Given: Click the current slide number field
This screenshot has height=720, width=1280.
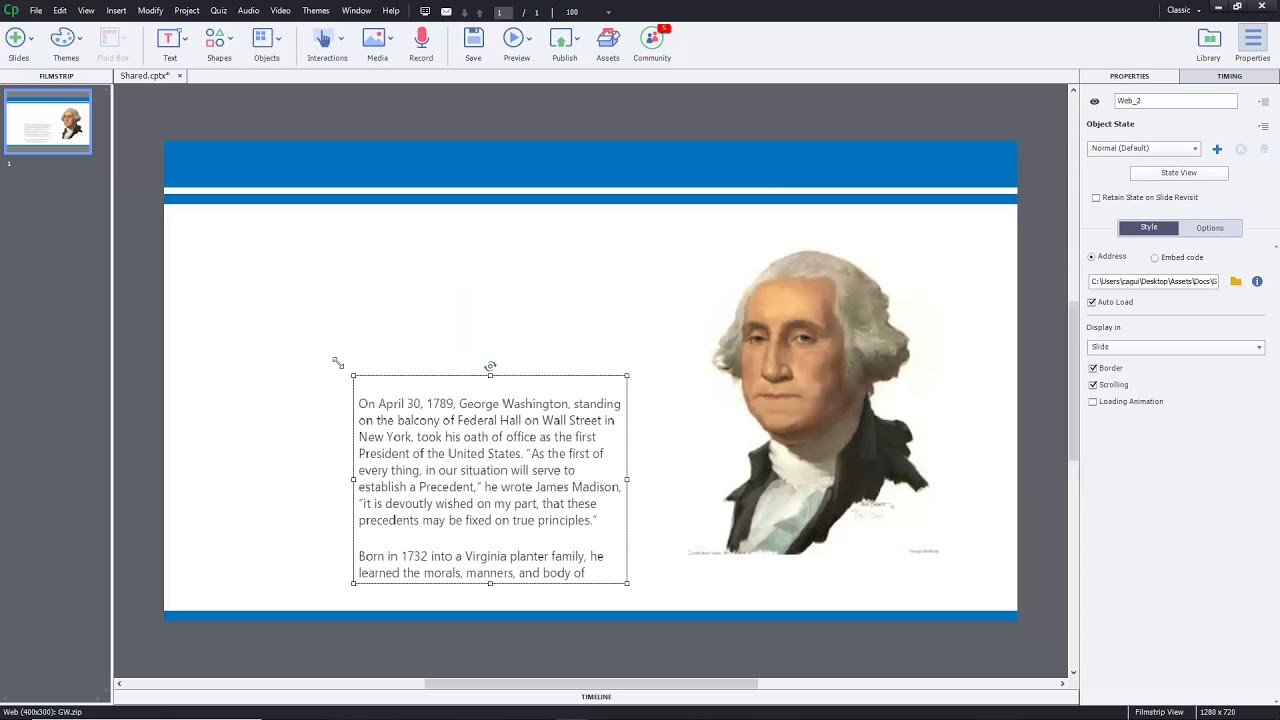Looking at the screenshot, I should pyautogui.click(x=503, y=12).
